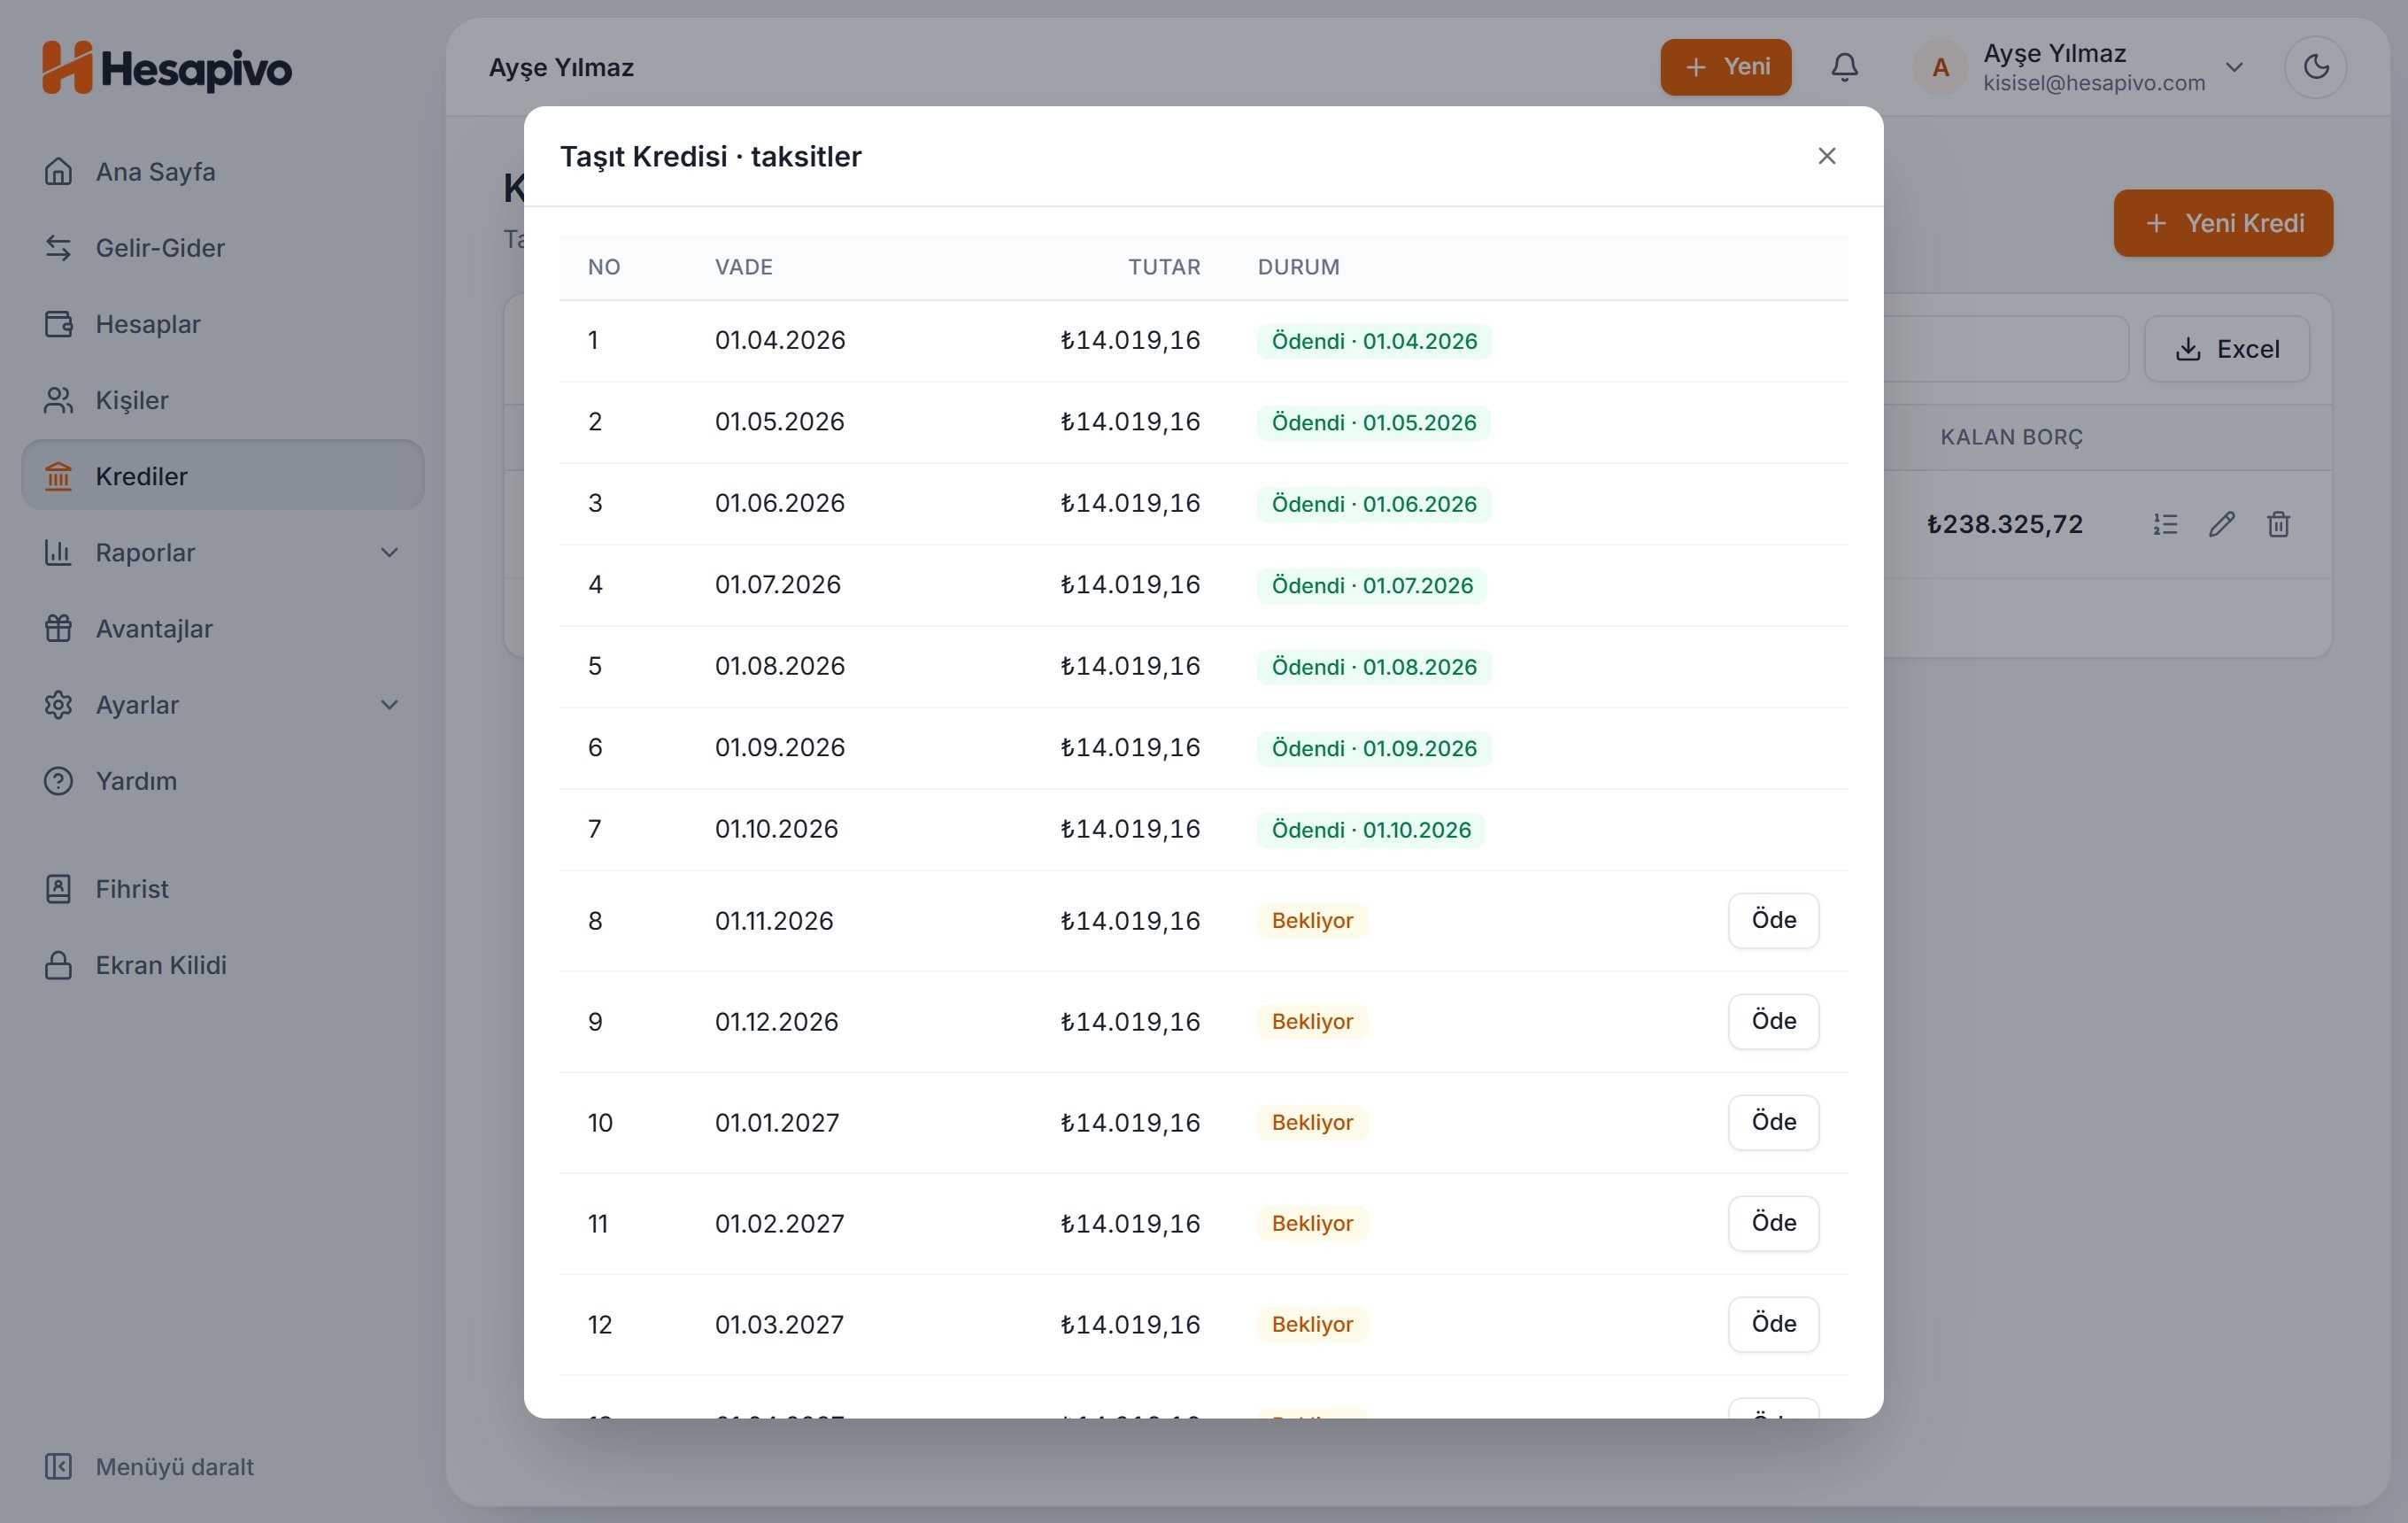
Task: Open the notifications bell
Action: (x=1844, y=67)
